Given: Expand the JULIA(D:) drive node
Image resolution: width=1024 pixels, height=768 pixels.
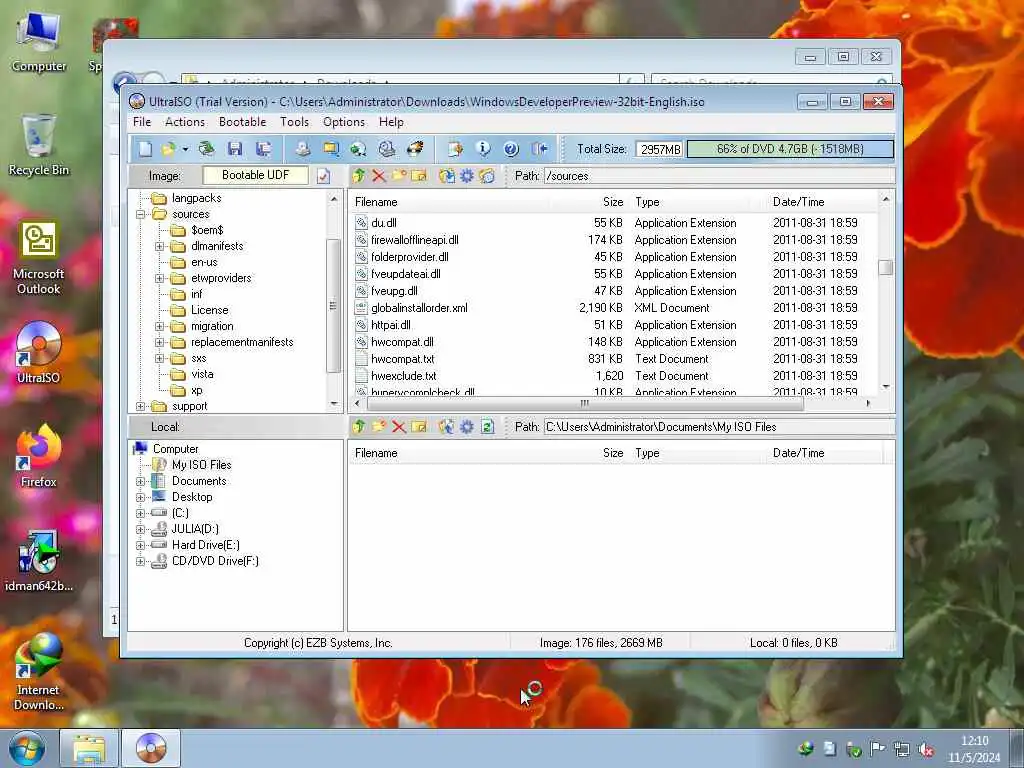Looking at the screenshot, I should pyautogui.click(x=140, y=529).
